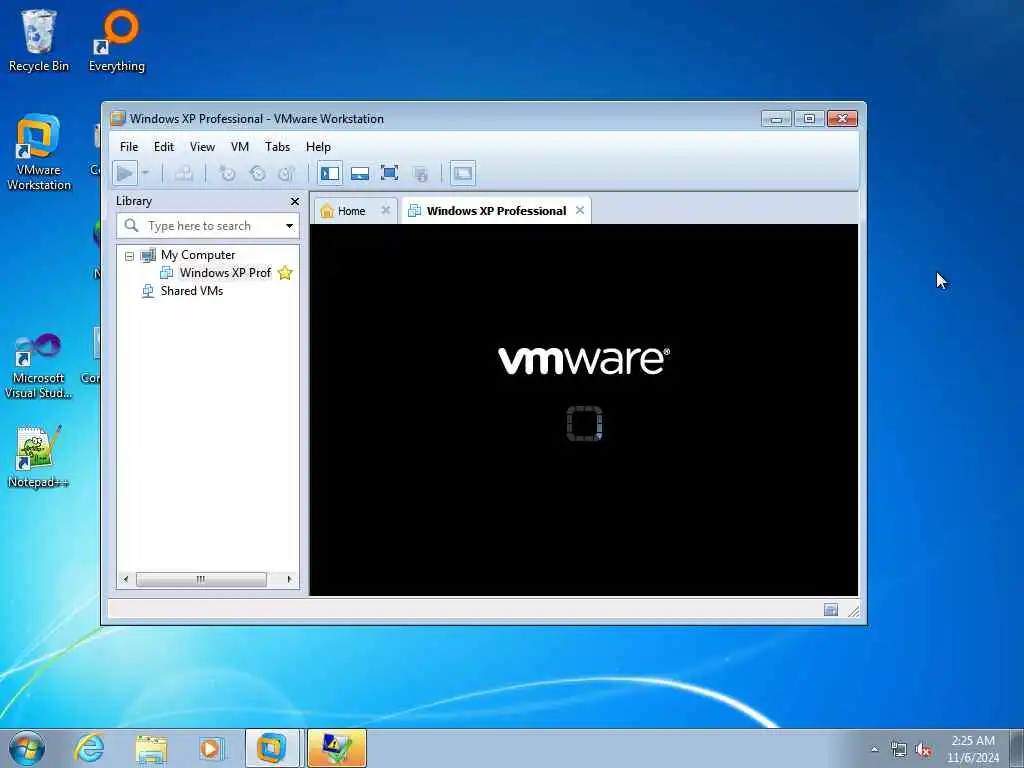Open Windows Explorer from the taskbar
1024x768 pixels.
[152, 748]
